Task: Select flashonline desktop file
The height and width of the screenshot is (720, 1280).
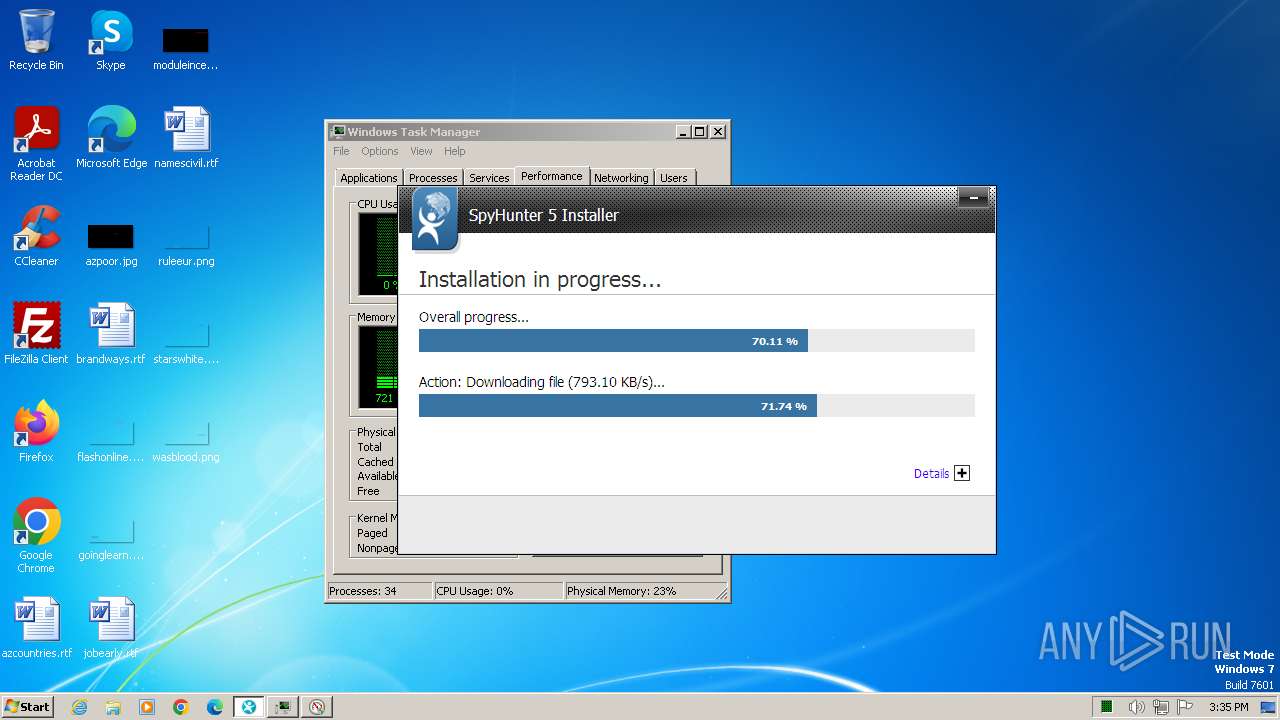Action: pyautogui.click(x=111, y=440)
